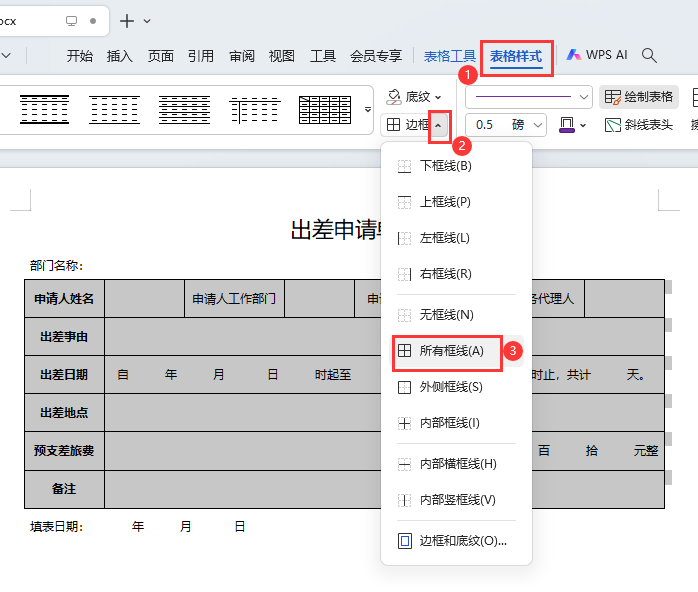Collapse the 边框 dropdown arrow

[x=438, y=126]
